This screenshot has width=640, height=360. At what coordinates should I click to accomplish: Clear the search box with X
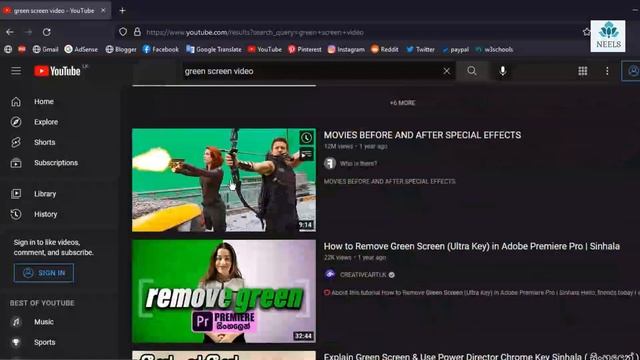point(447,71)
